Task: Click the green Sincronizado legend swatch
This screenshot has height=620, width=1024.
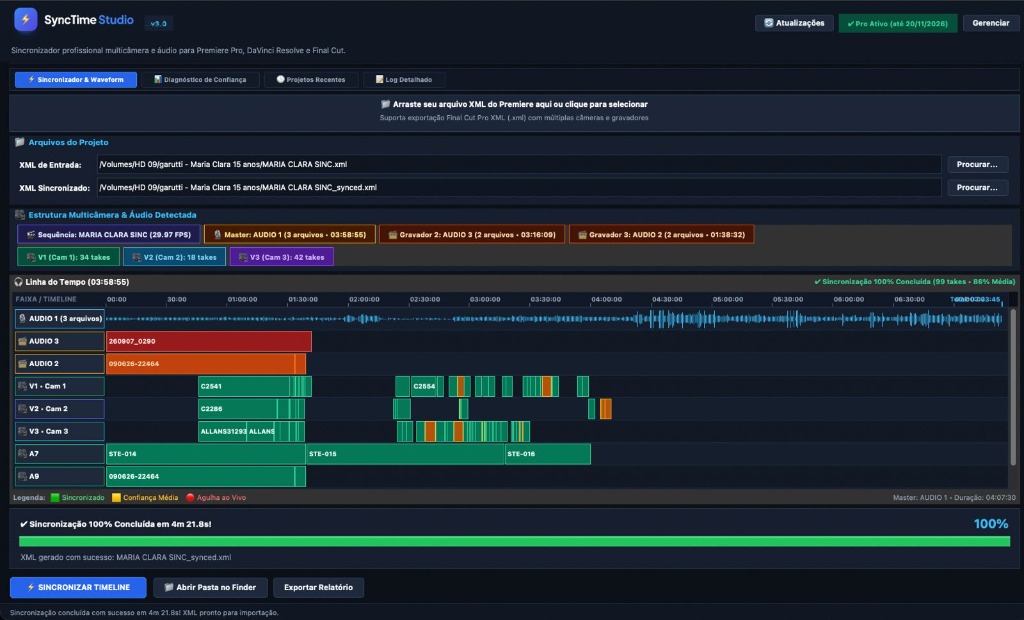Action: 55,498
